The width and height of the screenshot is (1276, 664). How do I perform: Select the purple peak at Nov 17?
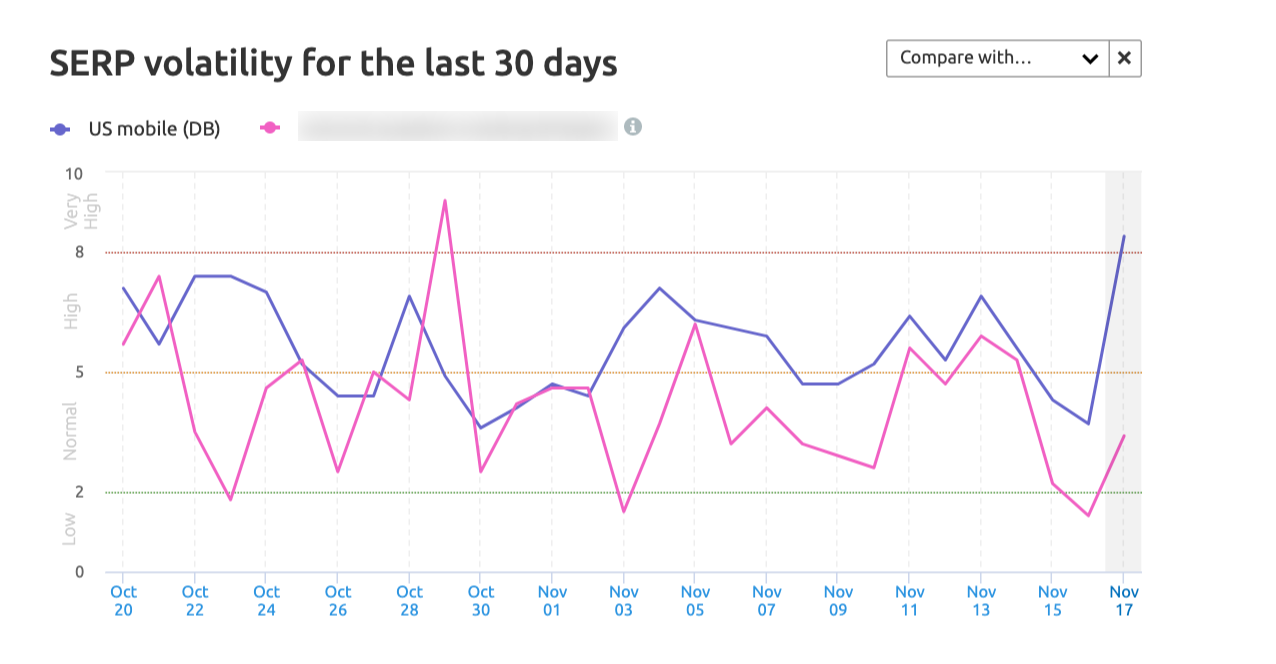[x=1124, y=237]
